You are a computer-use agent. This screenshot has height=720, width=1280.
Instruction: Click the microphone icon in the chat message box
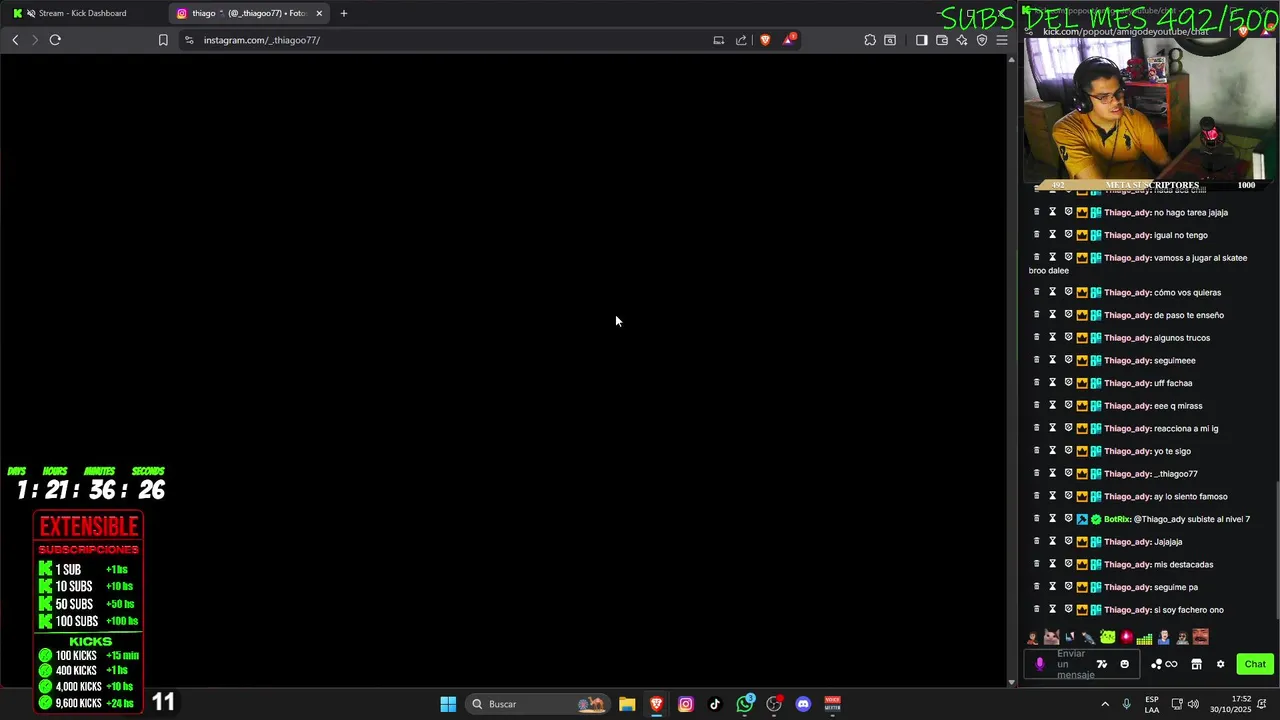1040,664
